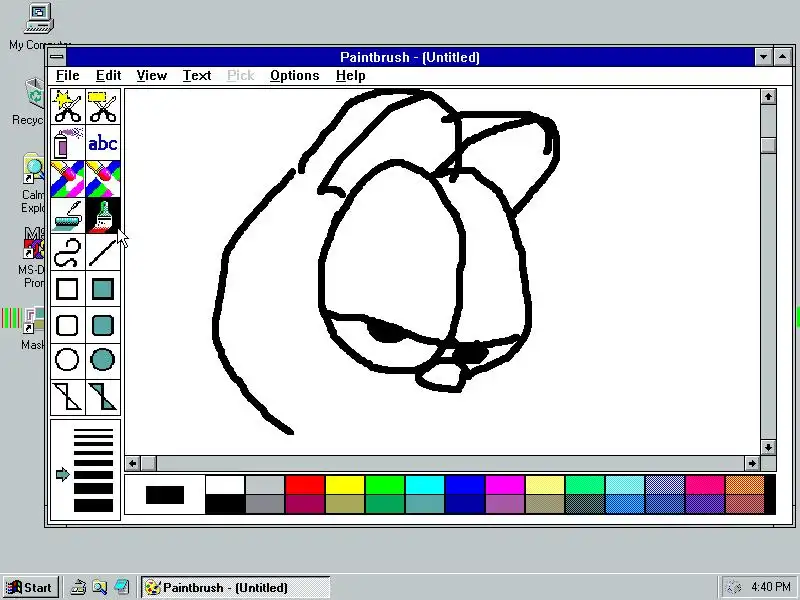Select the Filled Box tool

point(103,289)
